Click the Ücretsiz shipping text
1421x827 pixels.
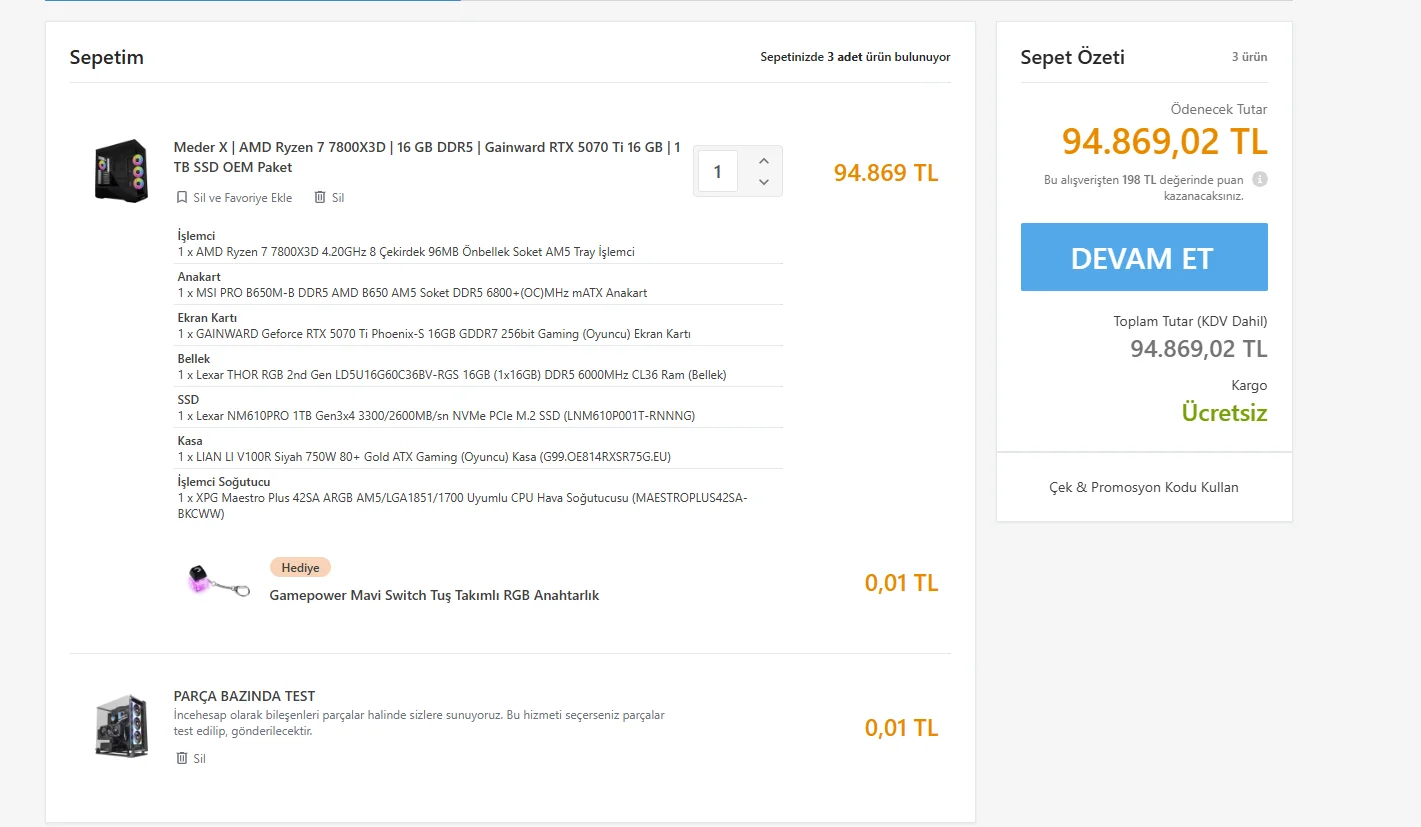tap(1224, 412)
